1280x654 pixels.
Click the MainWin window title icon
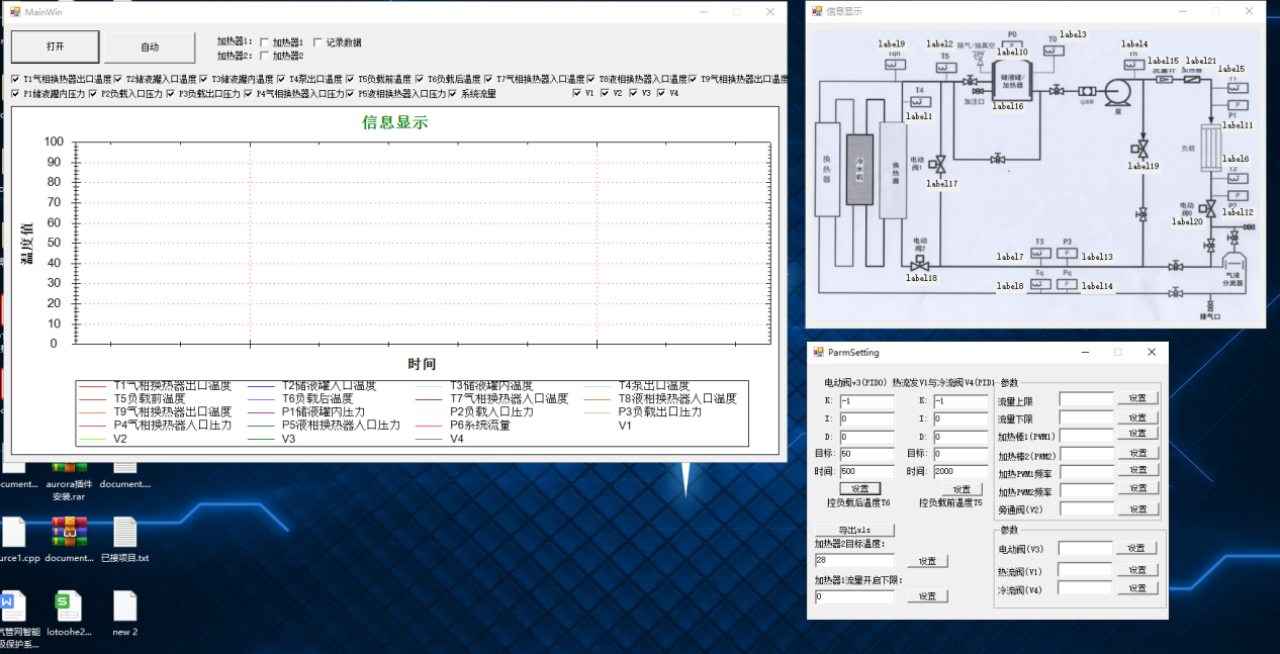point(15,12)
